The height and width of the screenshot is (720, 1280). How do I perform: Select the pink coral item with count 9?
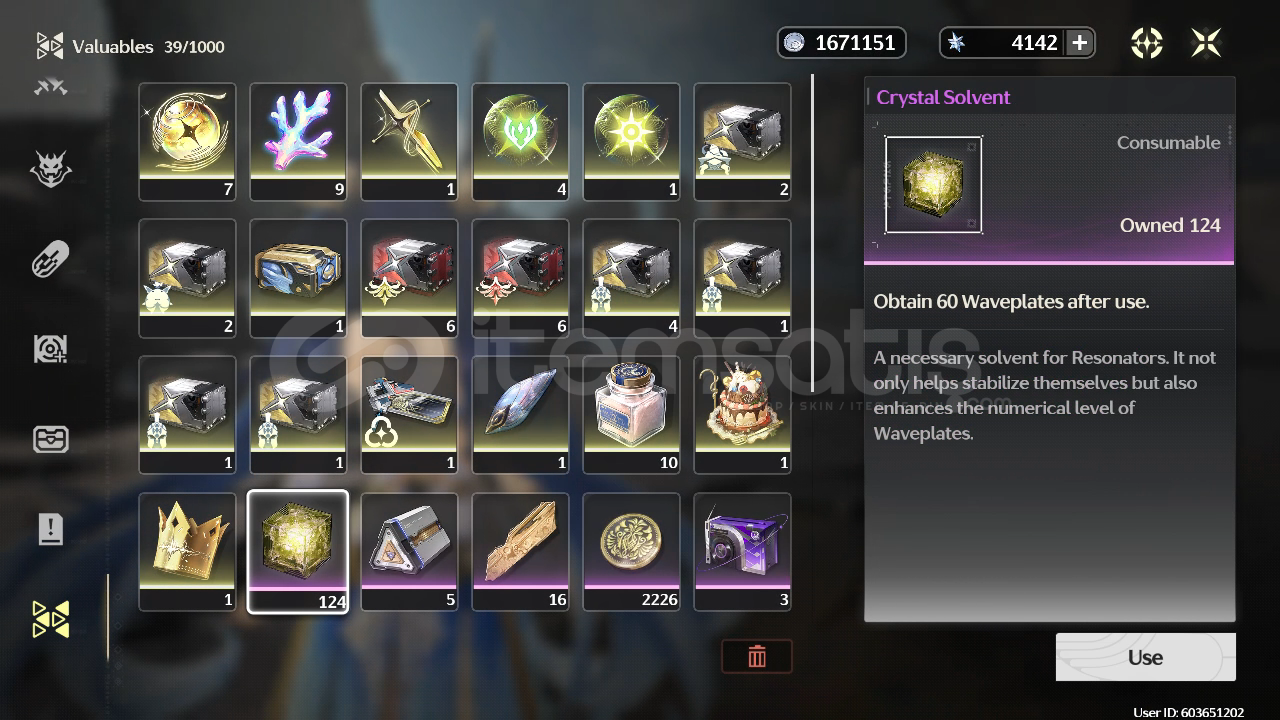[298, 142]
